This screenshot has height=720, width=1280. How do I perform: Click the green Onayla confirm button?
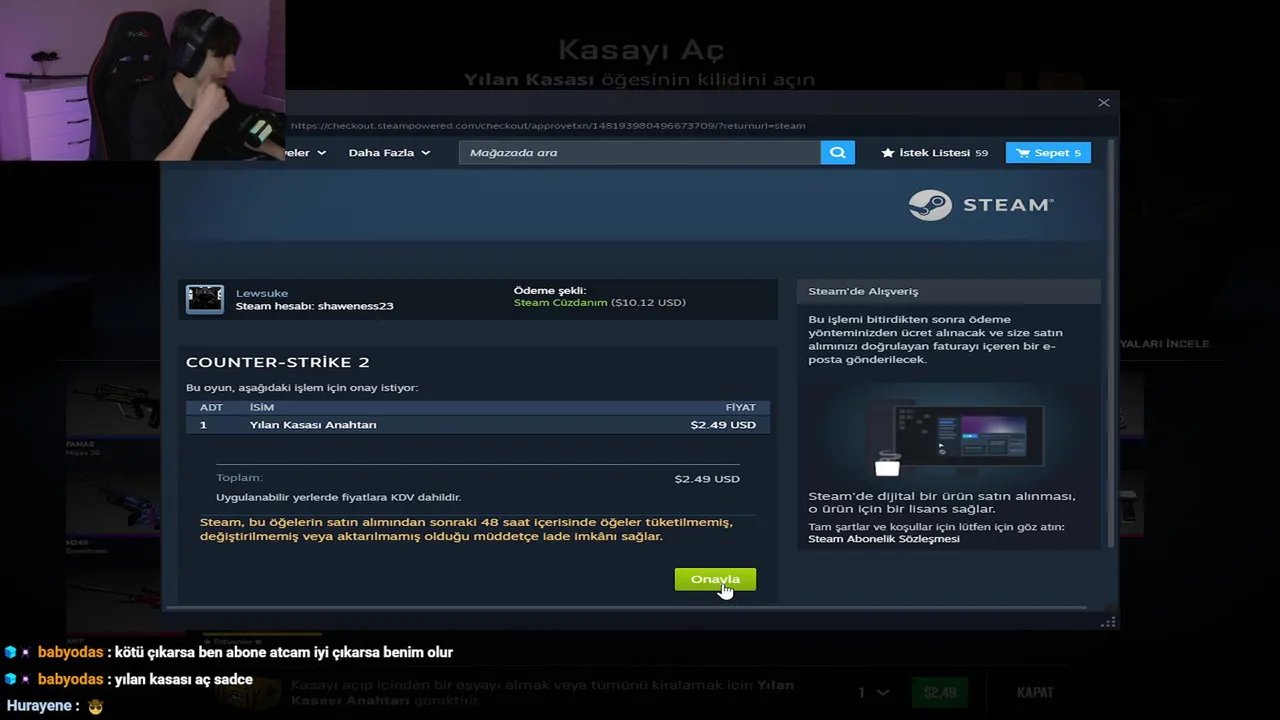click(x=715, y=579)
